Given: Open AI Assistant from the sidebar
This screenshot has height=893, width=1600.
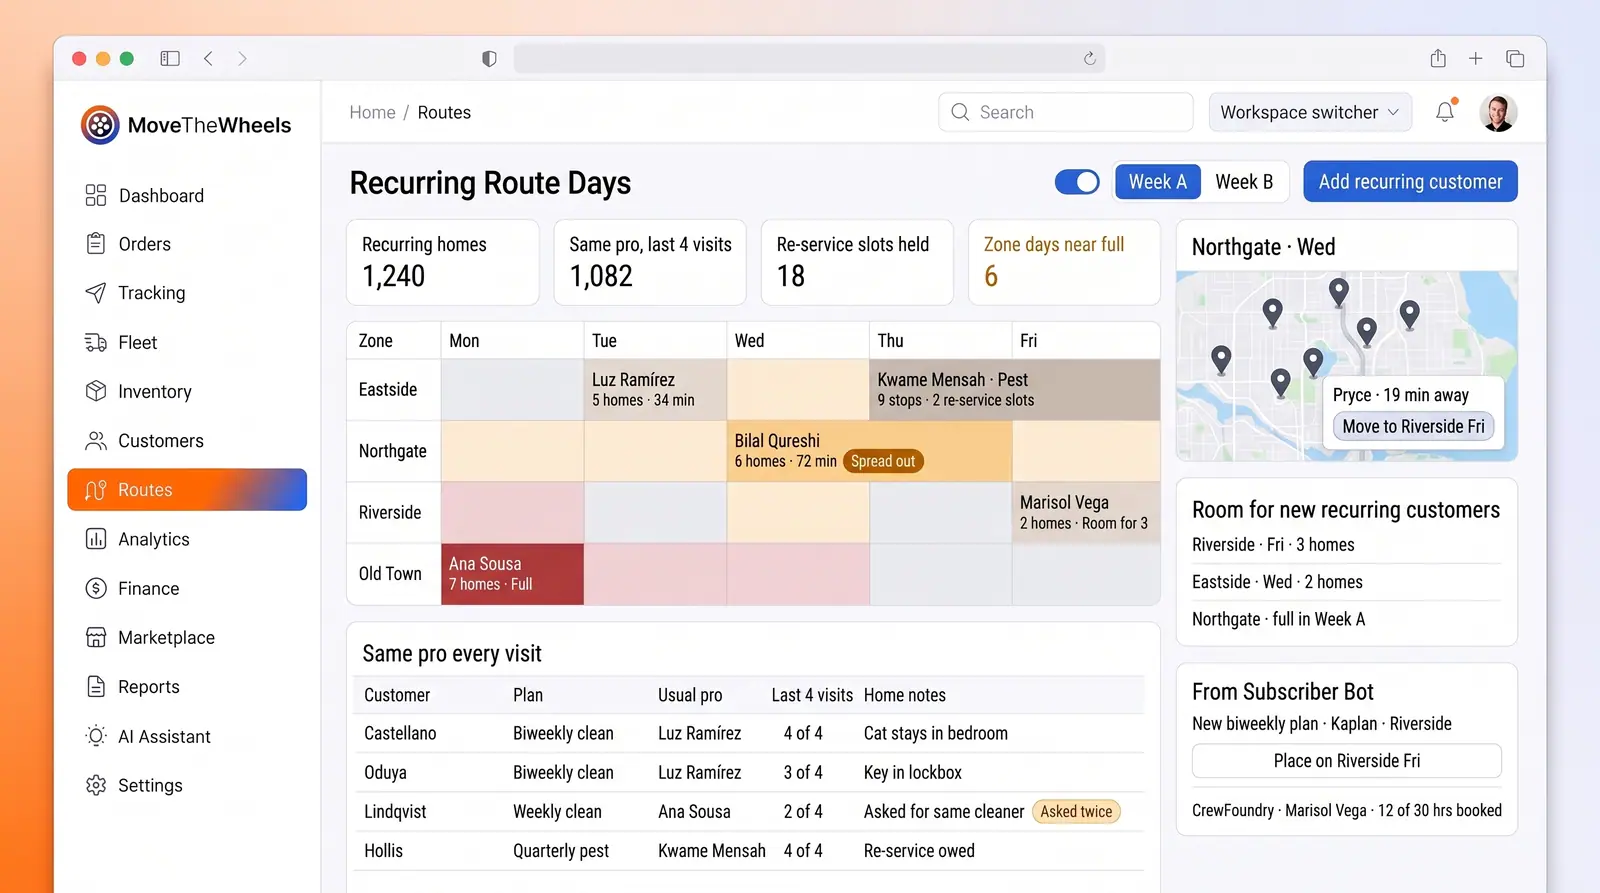Looking at the screenshot, I should pos(187,736).
